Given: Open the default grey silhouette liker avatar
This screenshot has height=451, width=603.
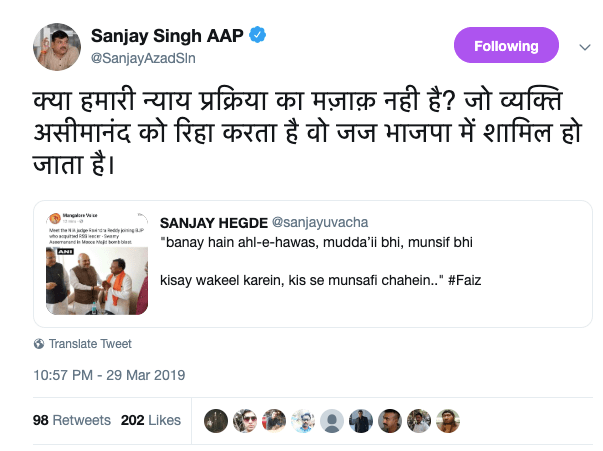Looking at the screenshot, I should pyautogui.click(x=332, y=420).
